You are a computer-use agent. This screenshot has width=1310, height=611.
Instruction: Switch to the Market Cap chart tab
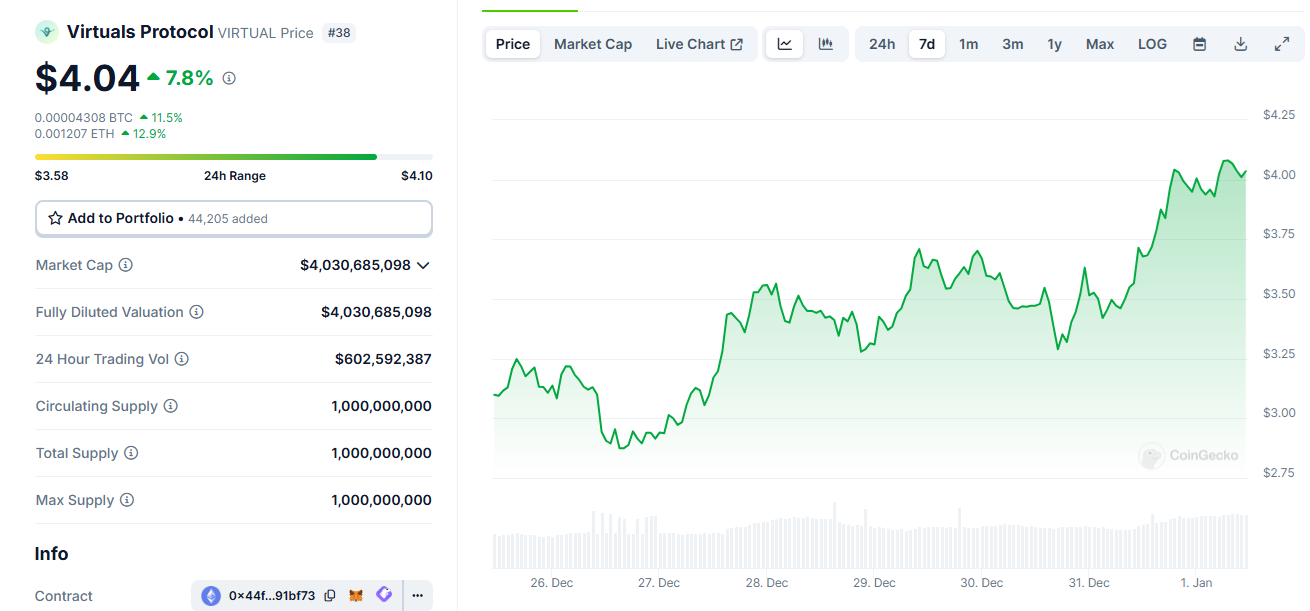593,44
